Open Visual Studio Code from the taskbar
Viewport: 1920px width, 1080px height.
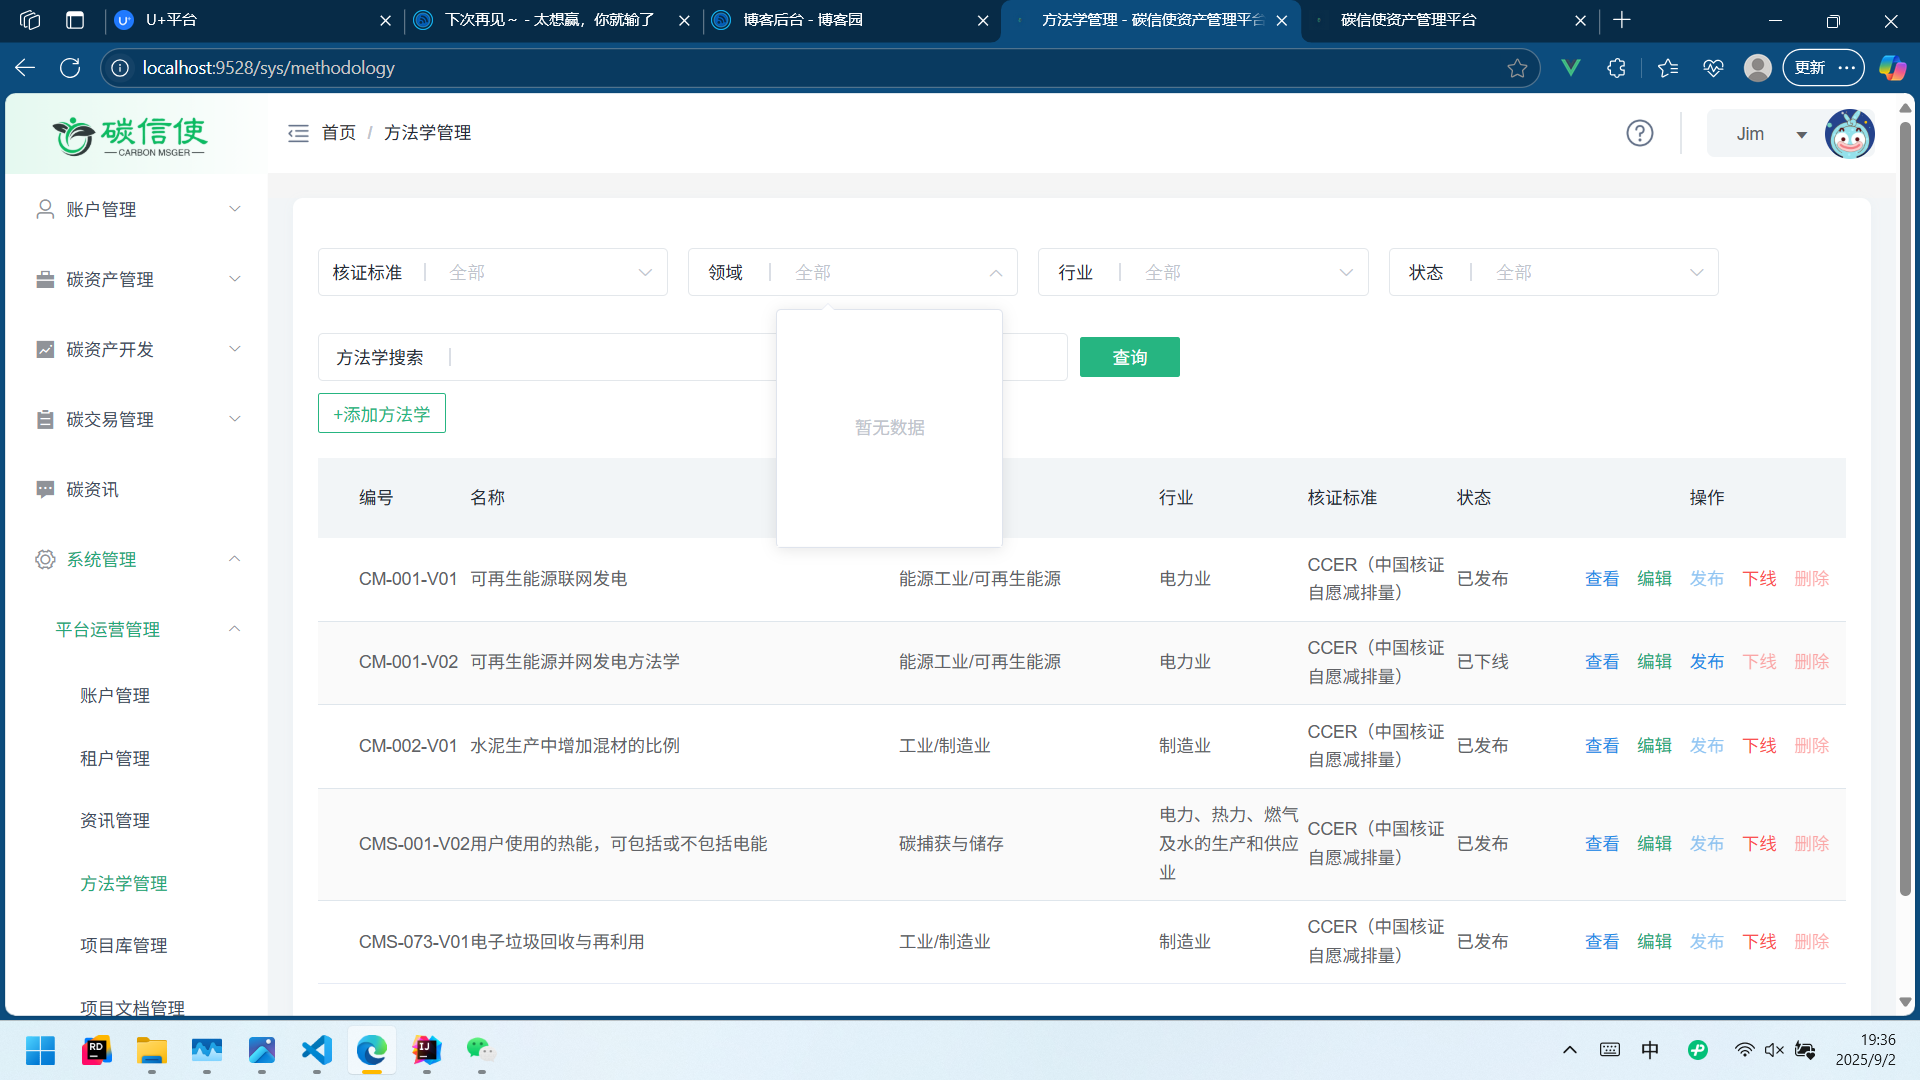point(317,1050)
